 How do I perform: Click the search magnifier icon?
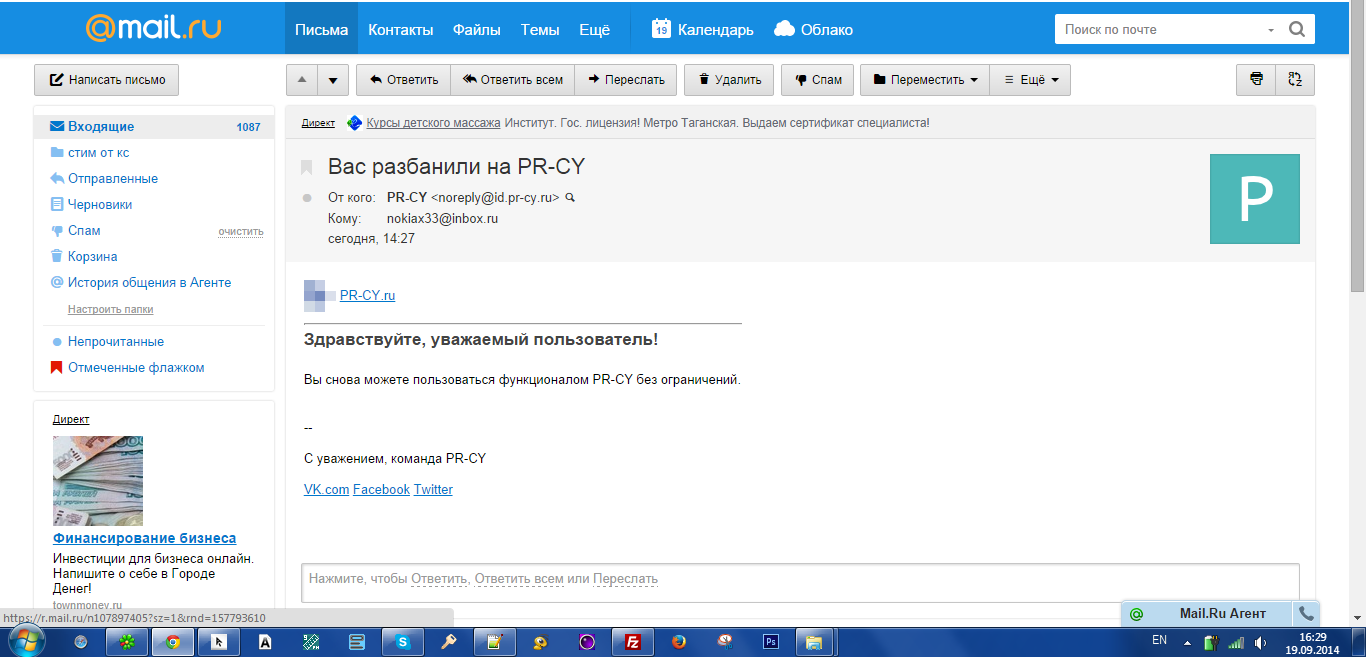[x=1296, y=29]
